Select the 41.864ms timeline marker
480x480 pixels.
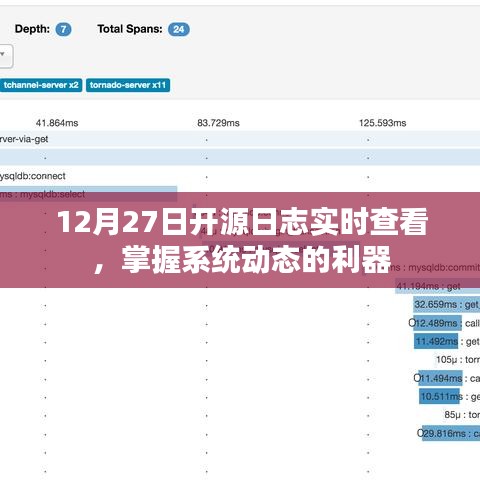[57, 123]
